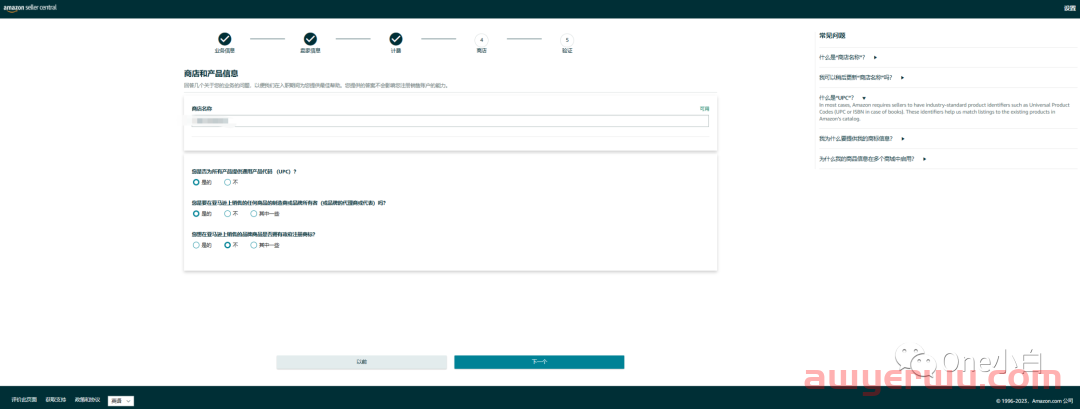1080x409 pixels.
Task: Select '不' for the UPC question
Action: (x=228, y=182)
